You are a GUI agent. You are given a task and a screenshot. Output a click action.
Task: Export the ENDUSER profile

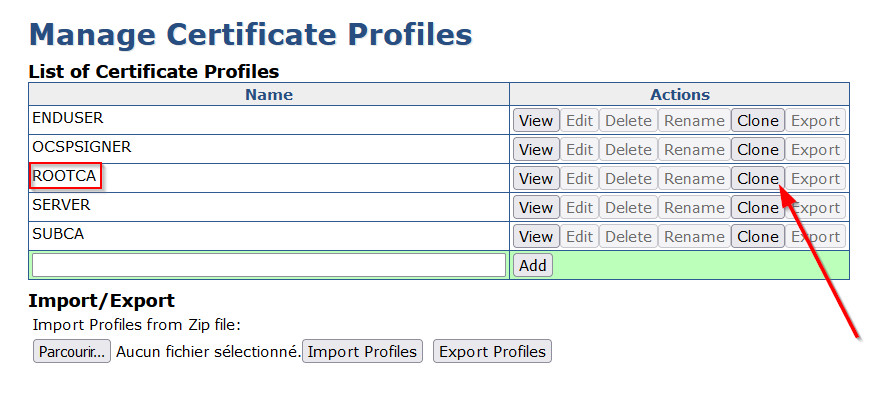(x=815, y=120)
